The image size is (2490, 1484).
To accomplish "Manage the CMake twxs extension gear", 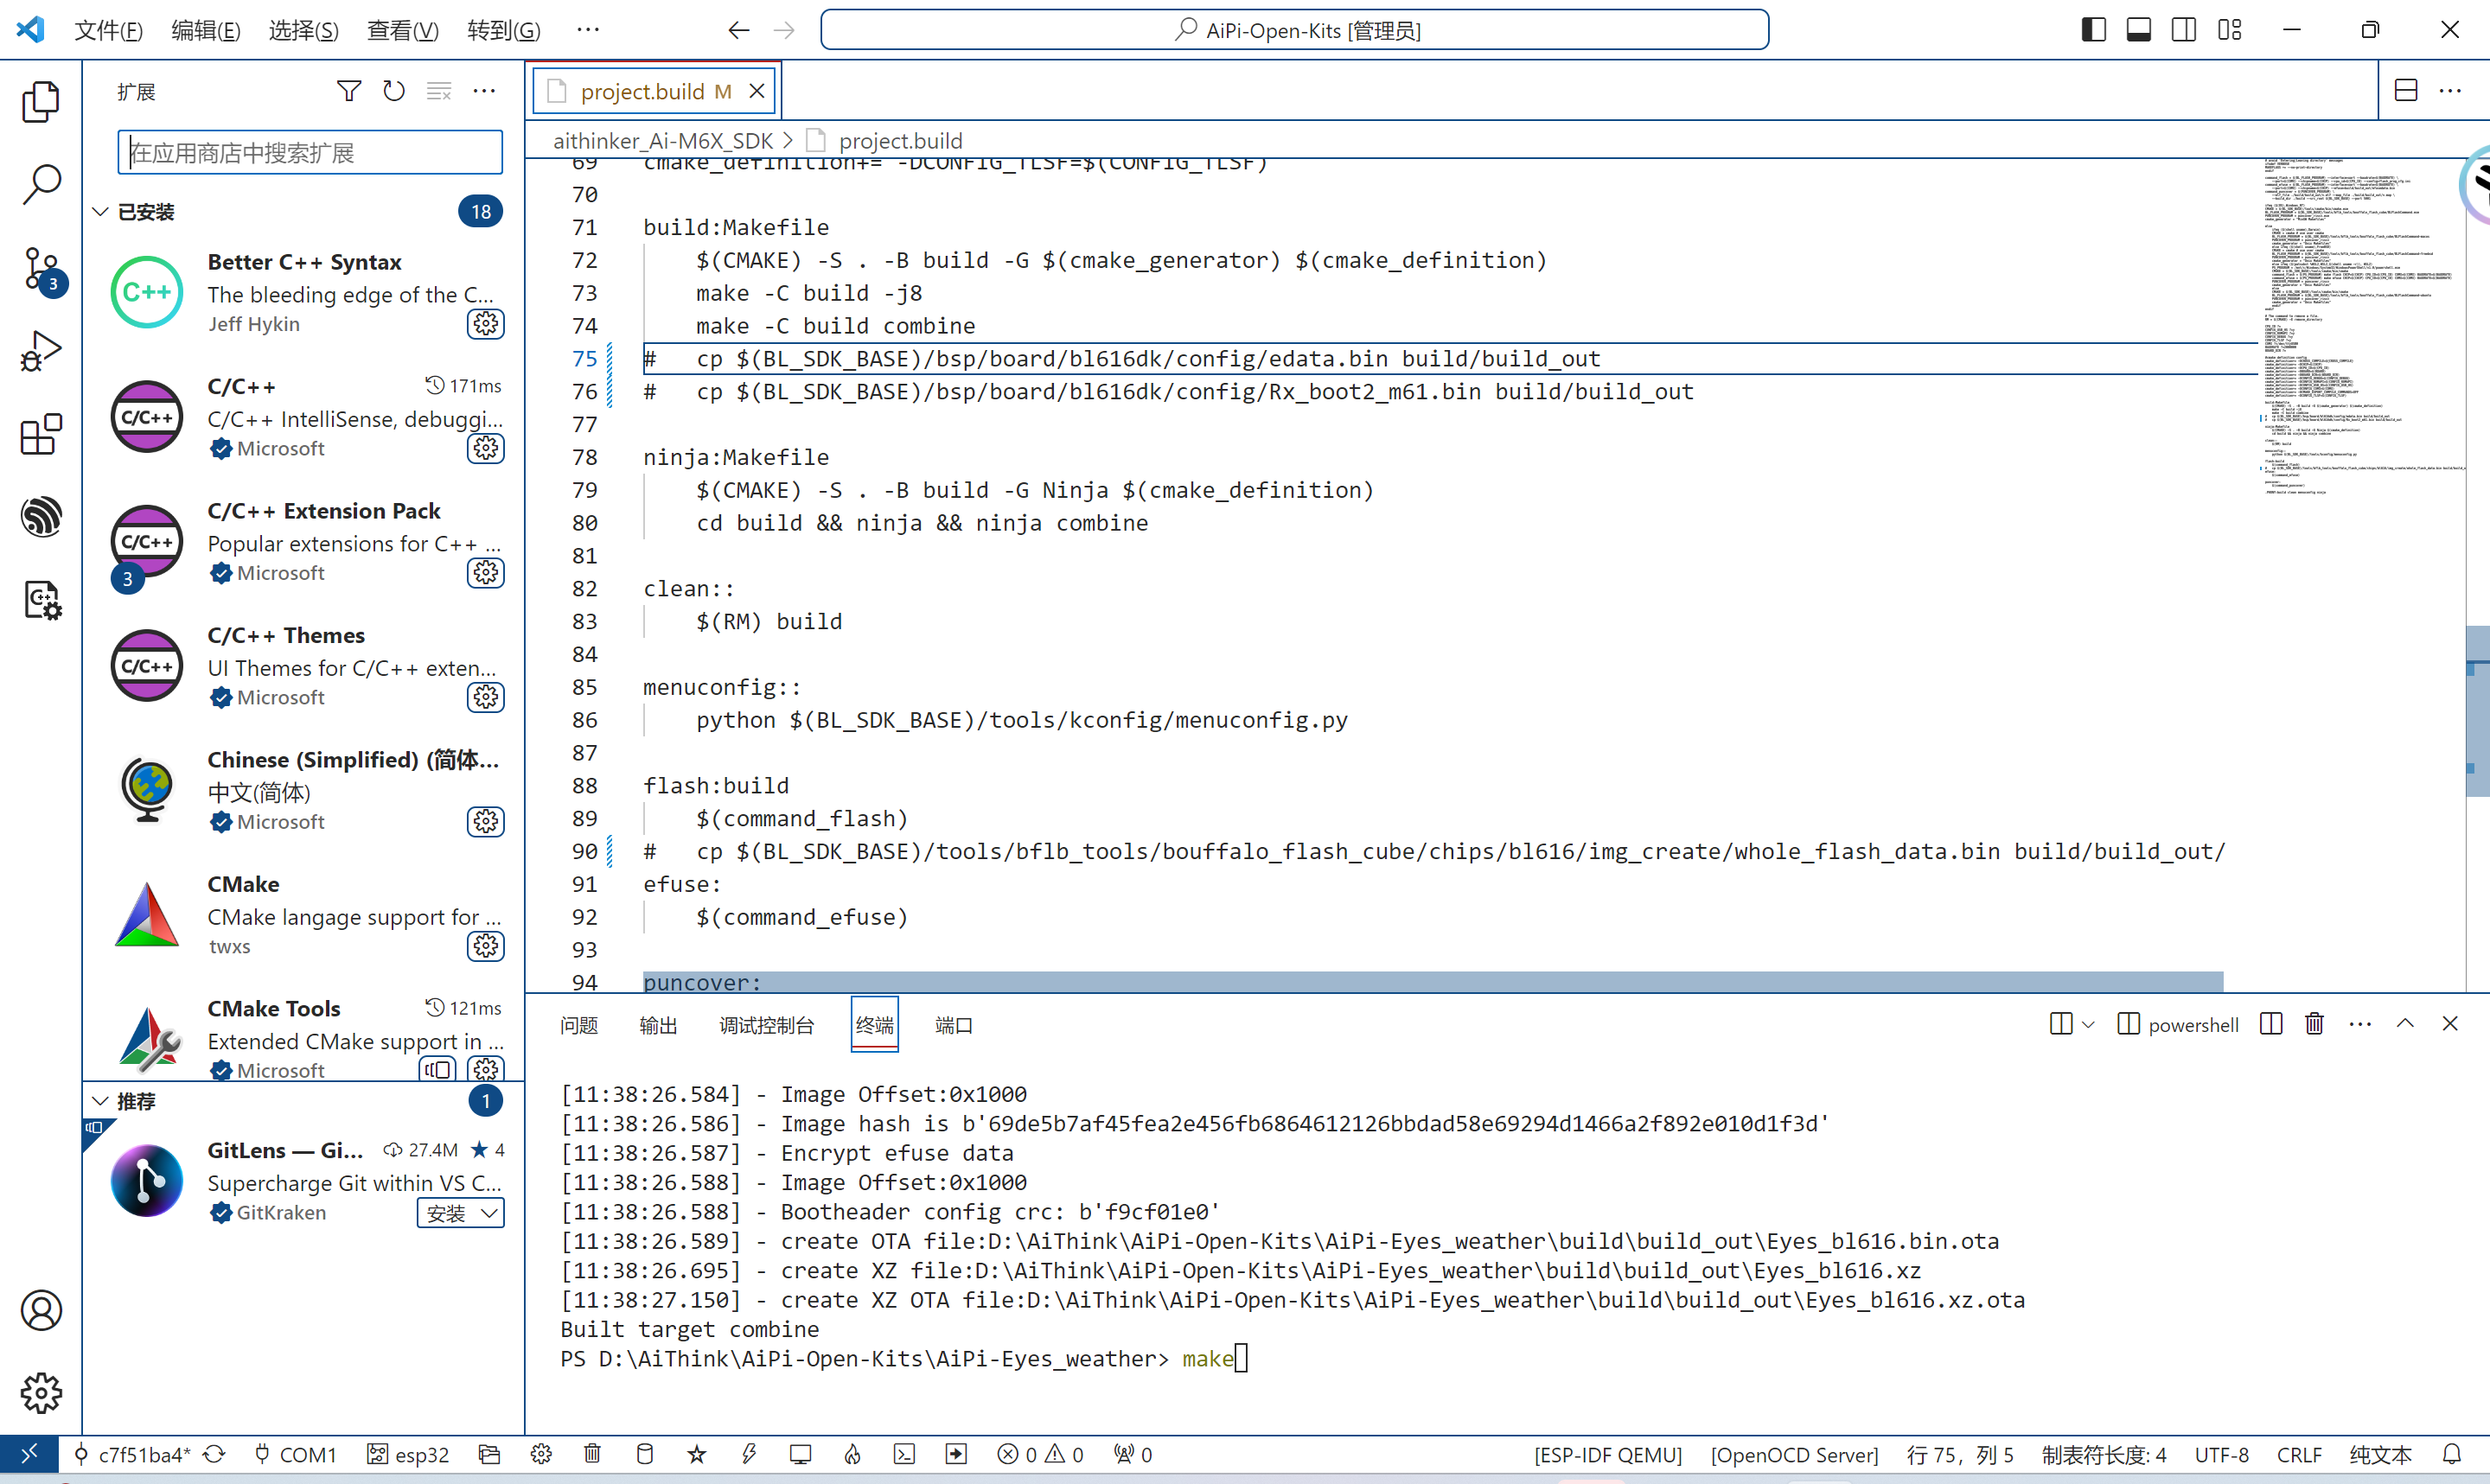I will 486,946.
